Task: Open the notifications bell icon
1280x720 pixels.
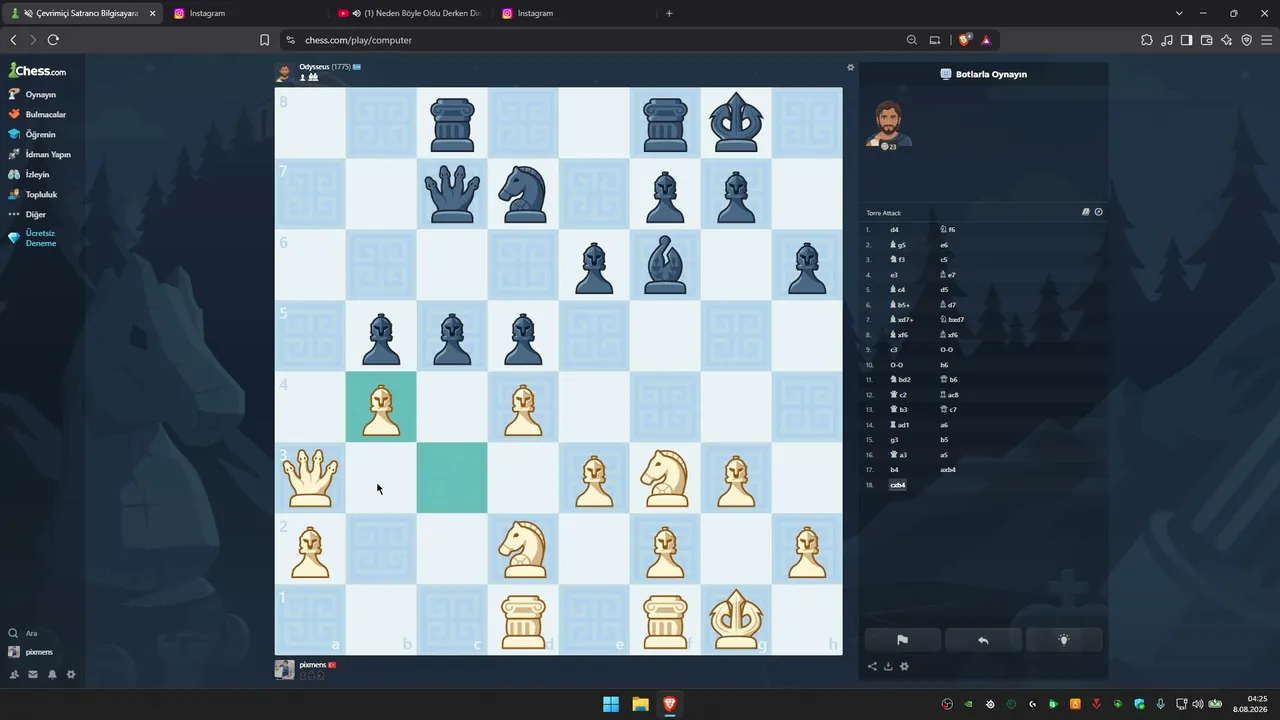Action: 52,674
